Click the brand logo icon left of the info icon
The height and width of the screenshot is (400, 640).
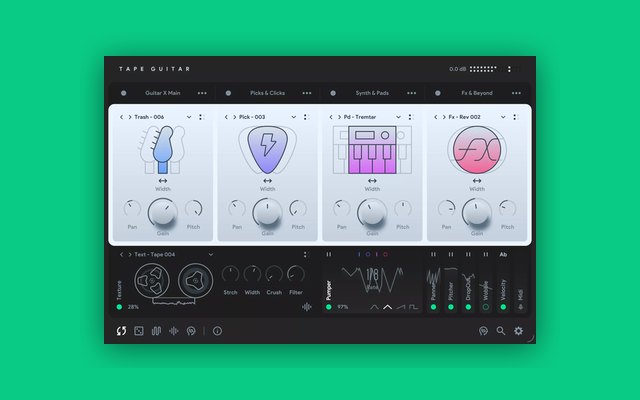[x=191, y=331]
